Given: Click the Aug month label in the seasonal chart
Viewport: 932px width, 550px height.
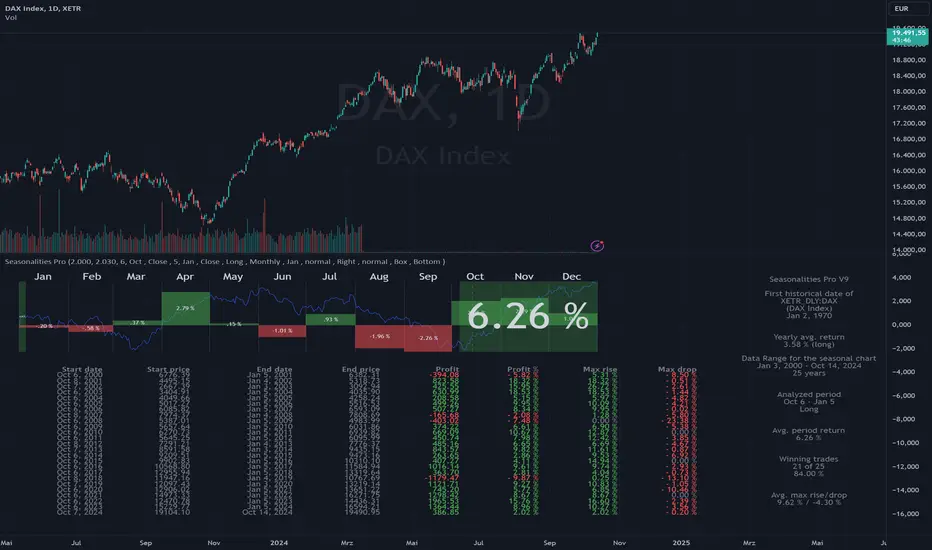Looking at the screenshot, I should tap(379, 276).
